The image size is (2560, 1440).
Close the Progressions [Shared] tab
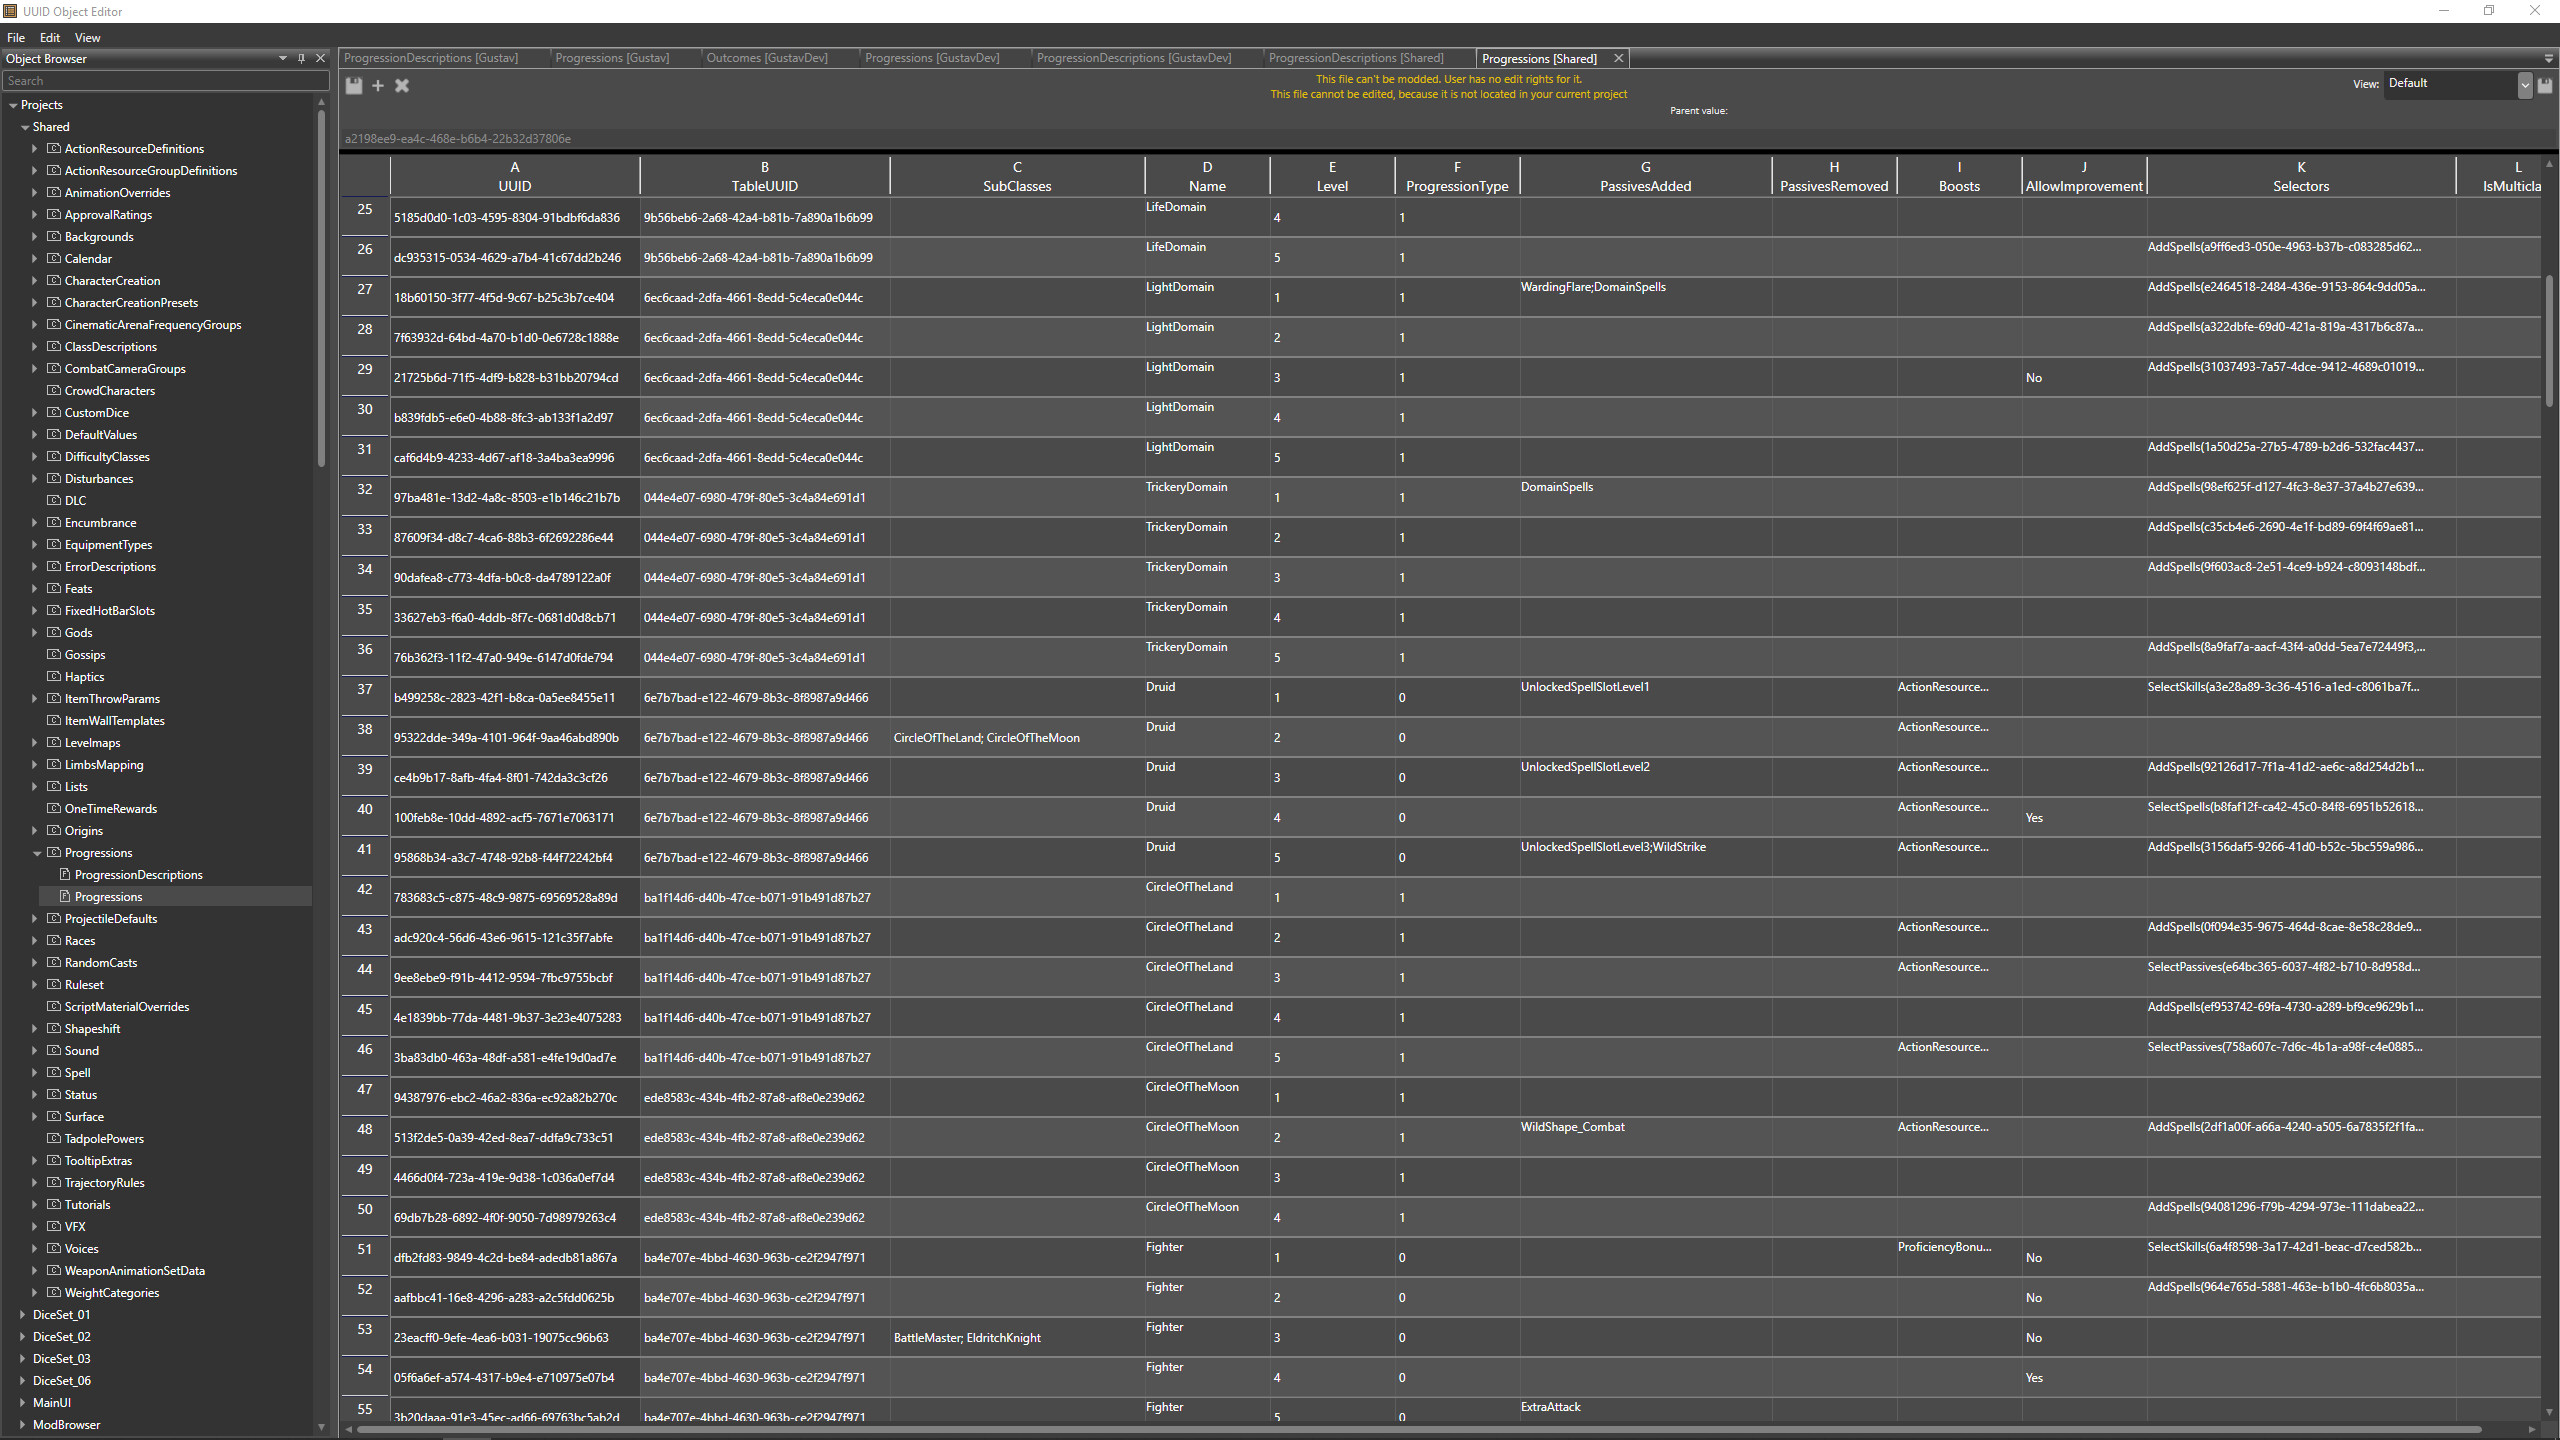coord(1617,58)
